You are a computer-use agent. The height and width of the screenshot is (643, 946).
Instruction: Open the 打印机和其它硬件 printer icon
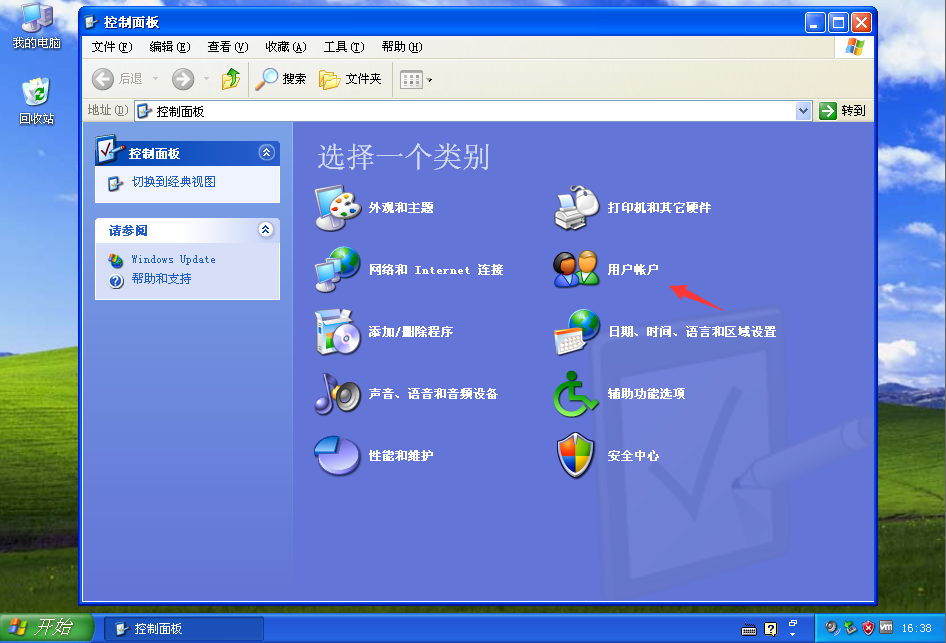coord(576,208)
